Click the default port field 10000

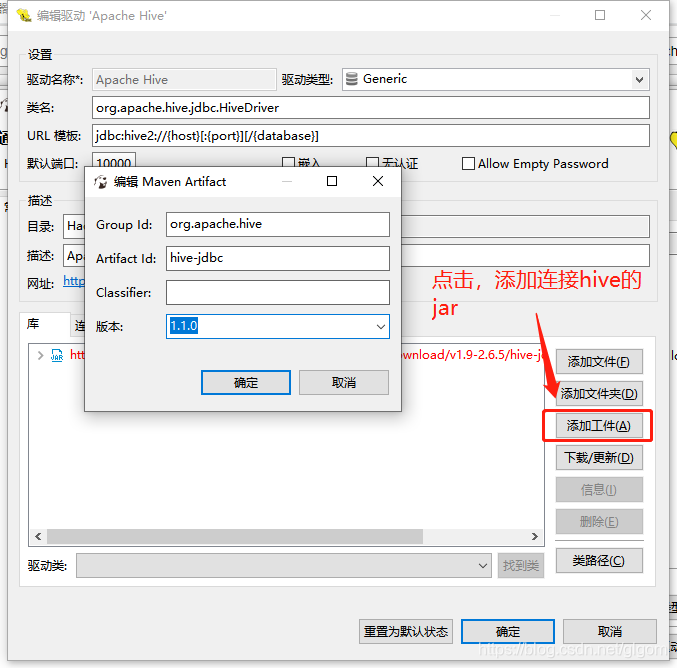114,160
